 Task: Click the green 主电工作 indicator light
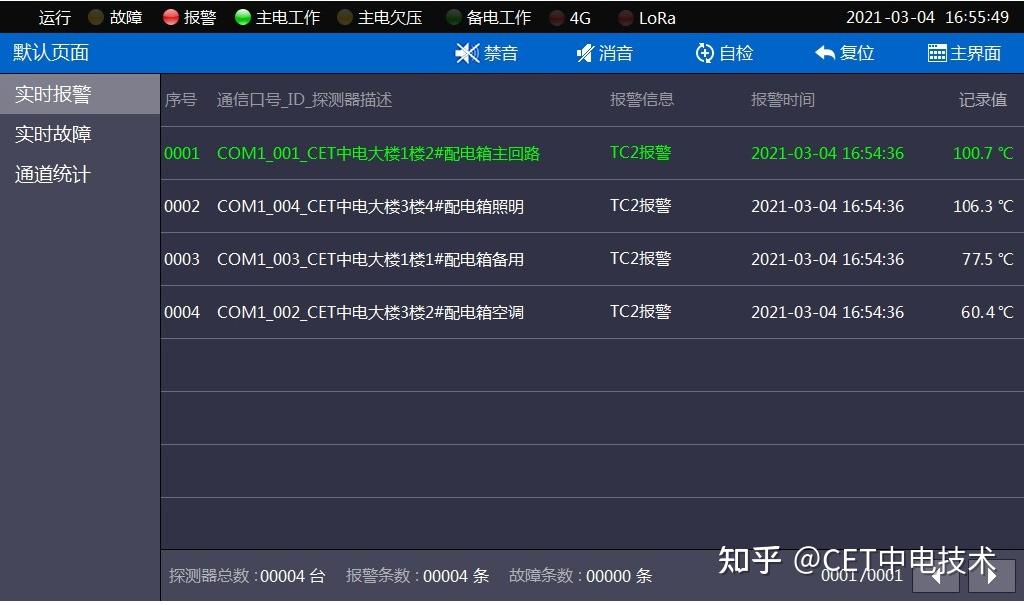click(x=243, y=17)
